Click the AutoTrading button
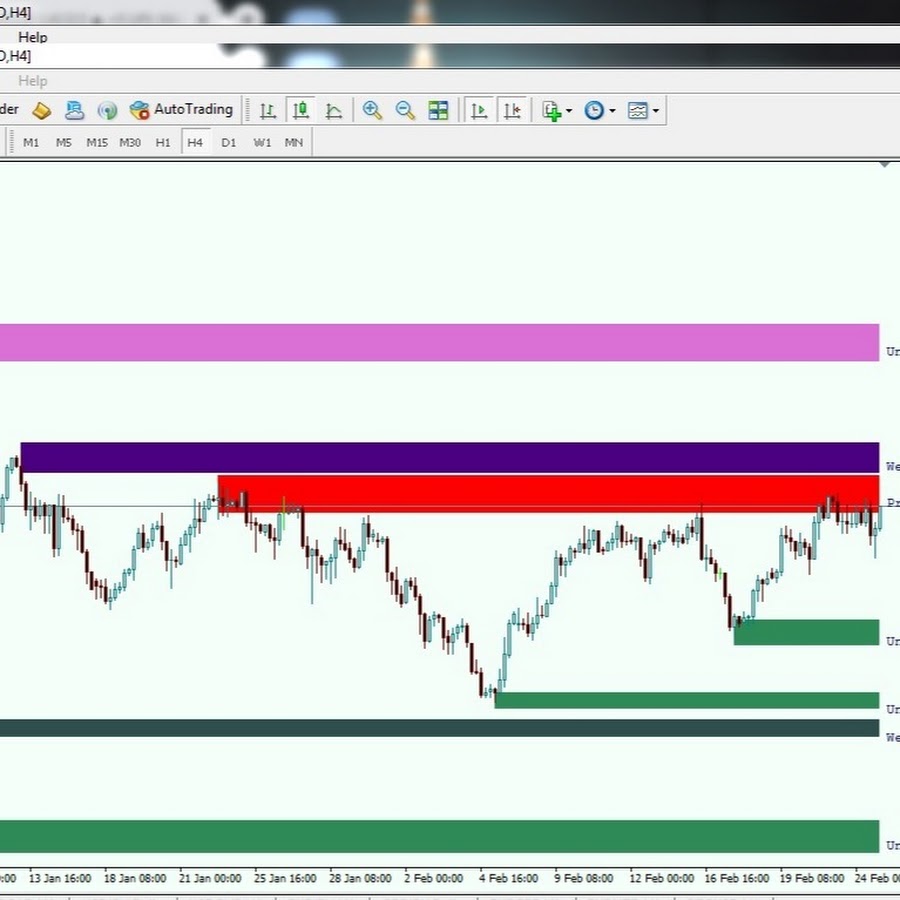This screenshot has width=900, height=900. [x=182, y=110]
